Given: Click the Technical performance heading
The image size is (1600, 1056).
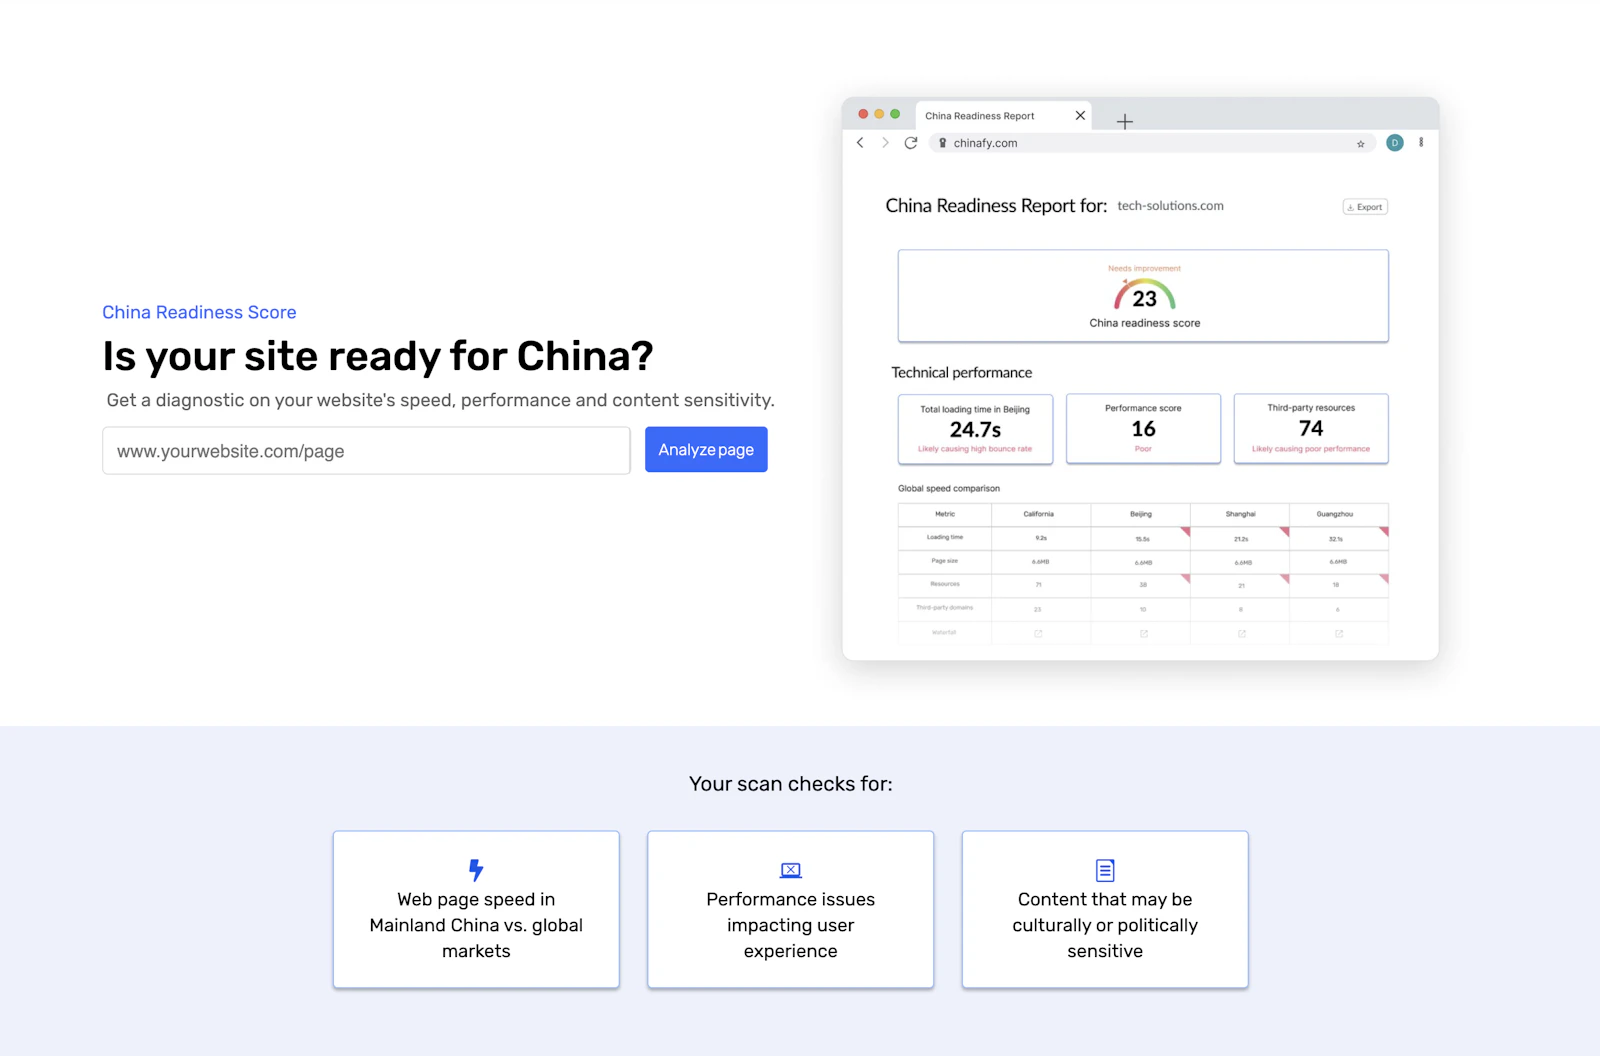Looking at the screenshot, I should tap(962, 372).
